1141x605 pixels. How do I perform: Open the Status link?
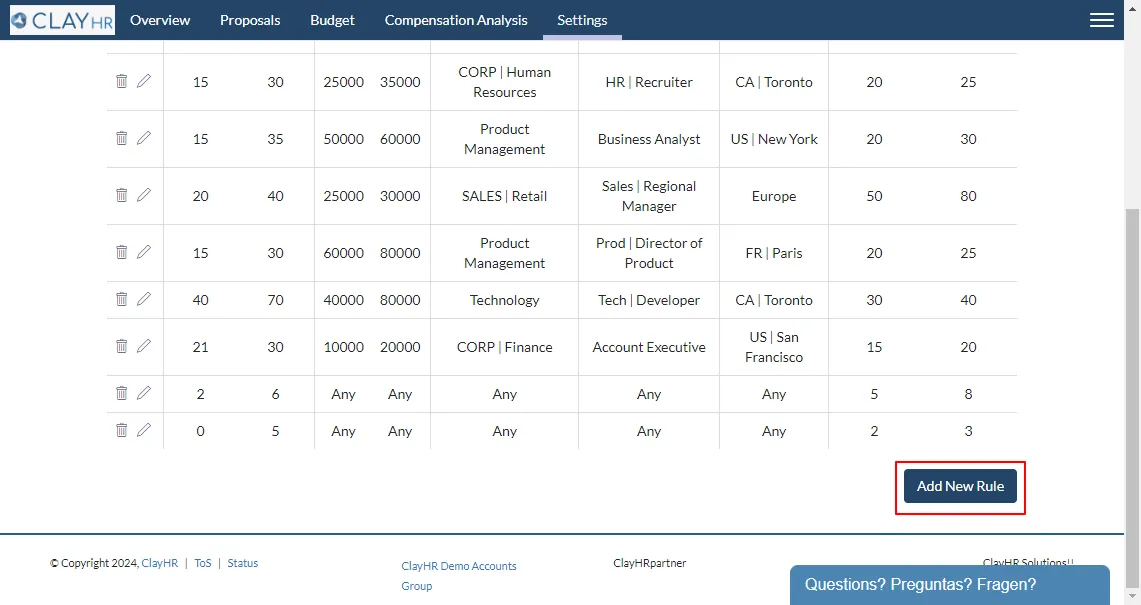[x=242, y=563]
